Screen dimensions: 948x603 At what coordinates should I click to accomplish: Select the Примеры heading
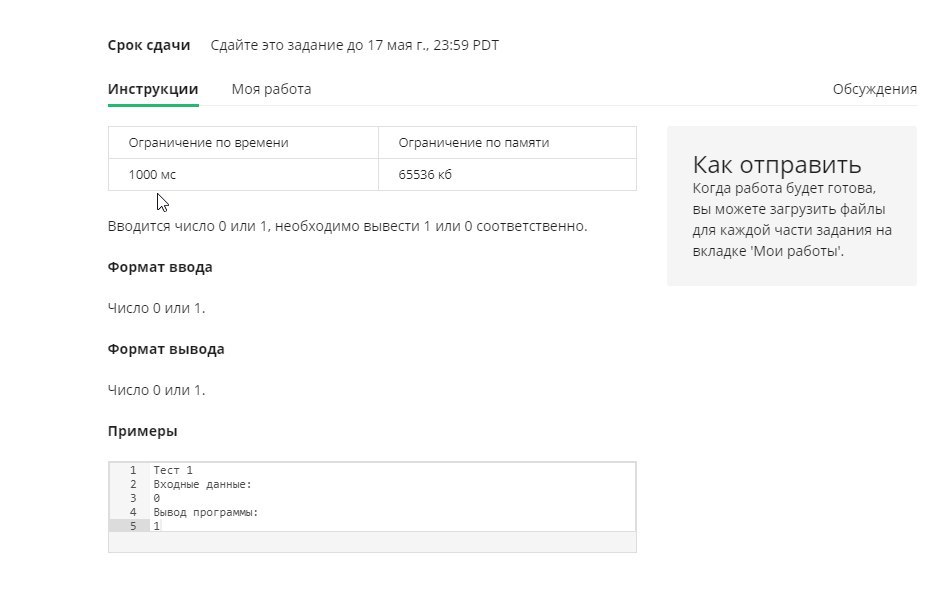(x=143, y=431)
